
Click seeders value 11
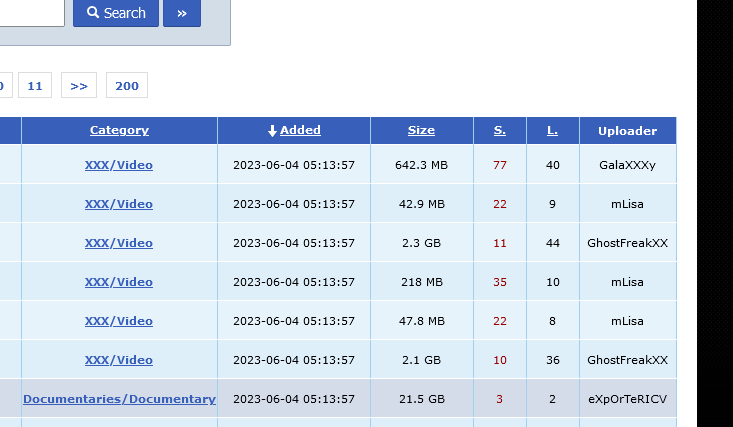(500, 243)
